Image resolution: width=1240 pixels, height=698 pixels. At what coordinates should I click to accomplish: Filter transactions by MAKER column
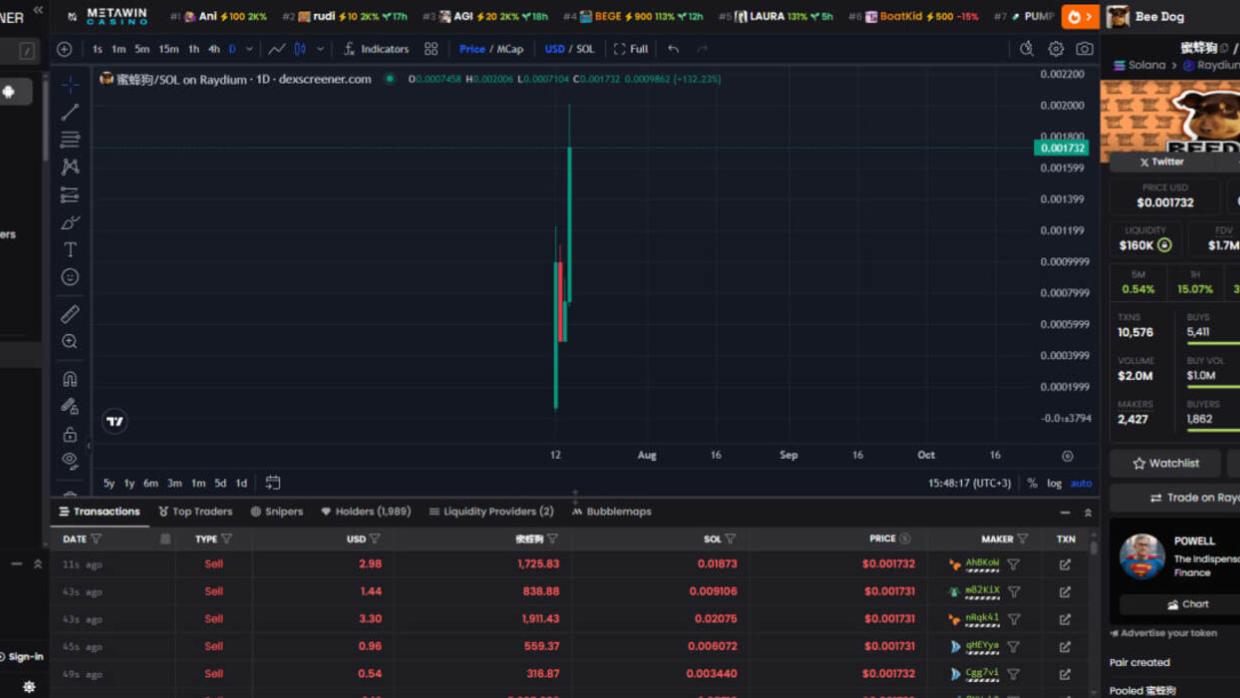coord(1022,539)
